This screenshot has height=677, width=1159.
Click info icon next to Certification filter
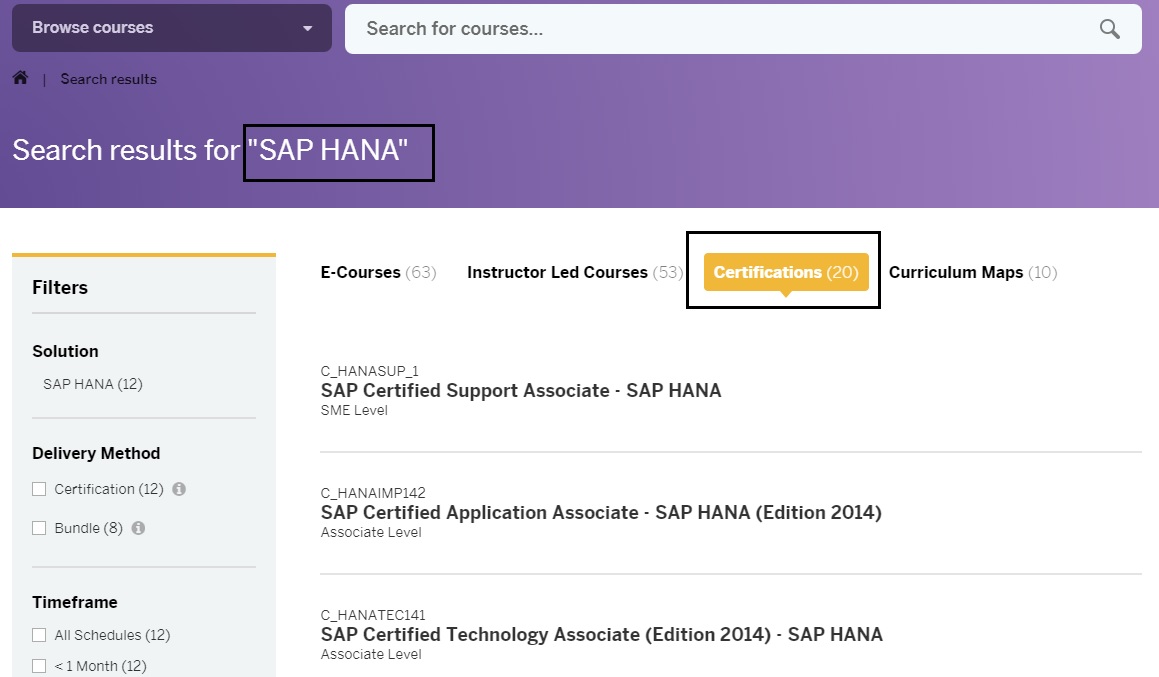(179, 489)
